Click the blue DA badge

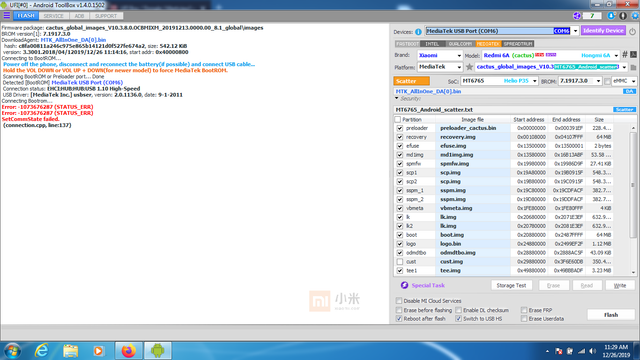629,91
